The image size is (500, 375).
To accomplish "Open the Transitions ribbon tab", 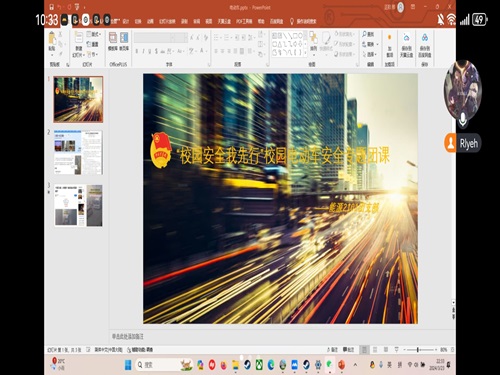I will [x=138, y=21].
